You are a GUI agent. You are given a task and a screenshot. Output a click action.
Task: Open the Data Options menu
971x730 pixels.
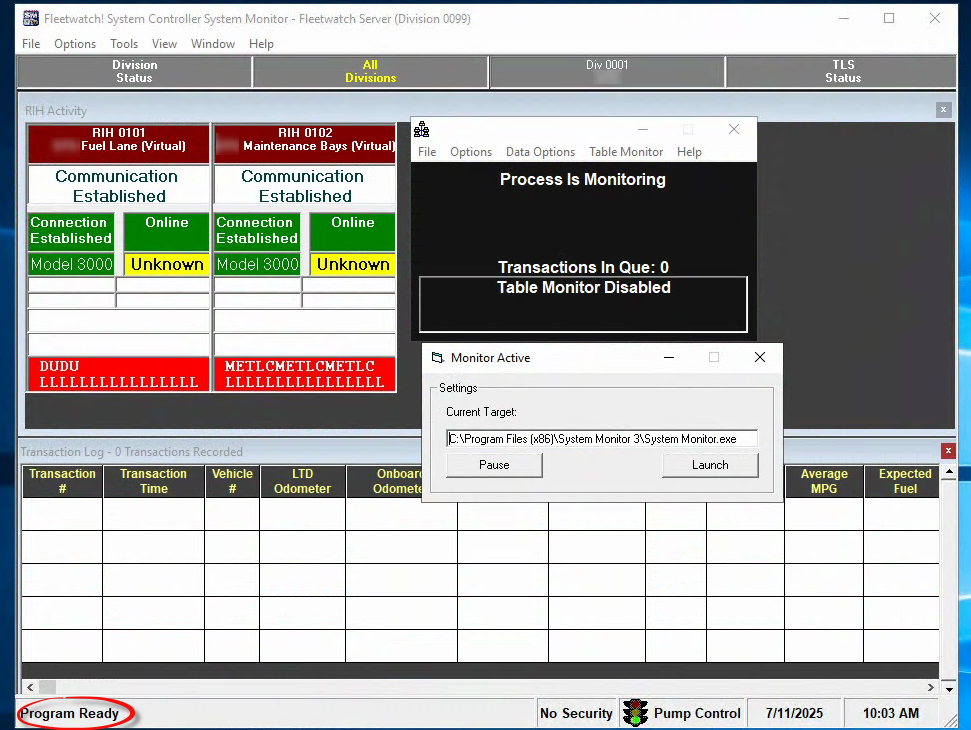pos(540,152)
